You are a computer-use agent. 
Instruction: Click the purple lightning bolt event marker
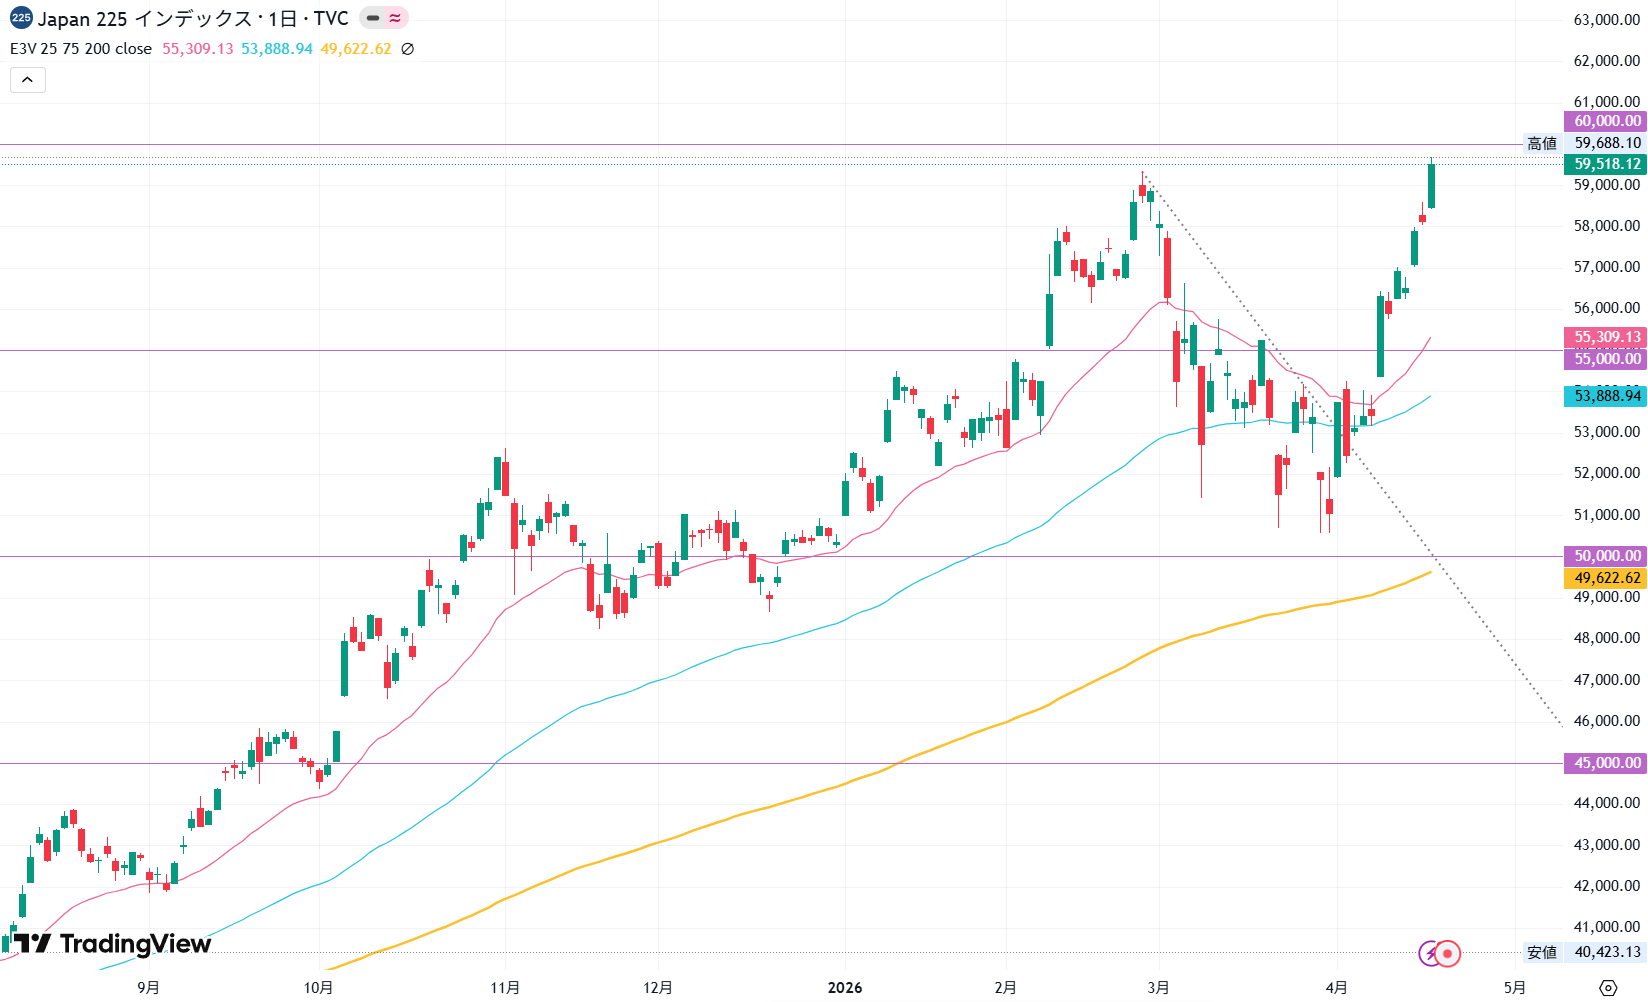pyautogui.click(x=1430, y=953)
